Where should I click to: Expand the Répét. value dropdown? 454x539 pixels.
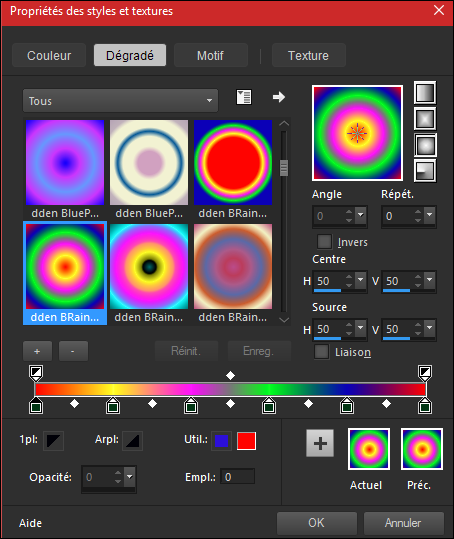coord(430,215)
